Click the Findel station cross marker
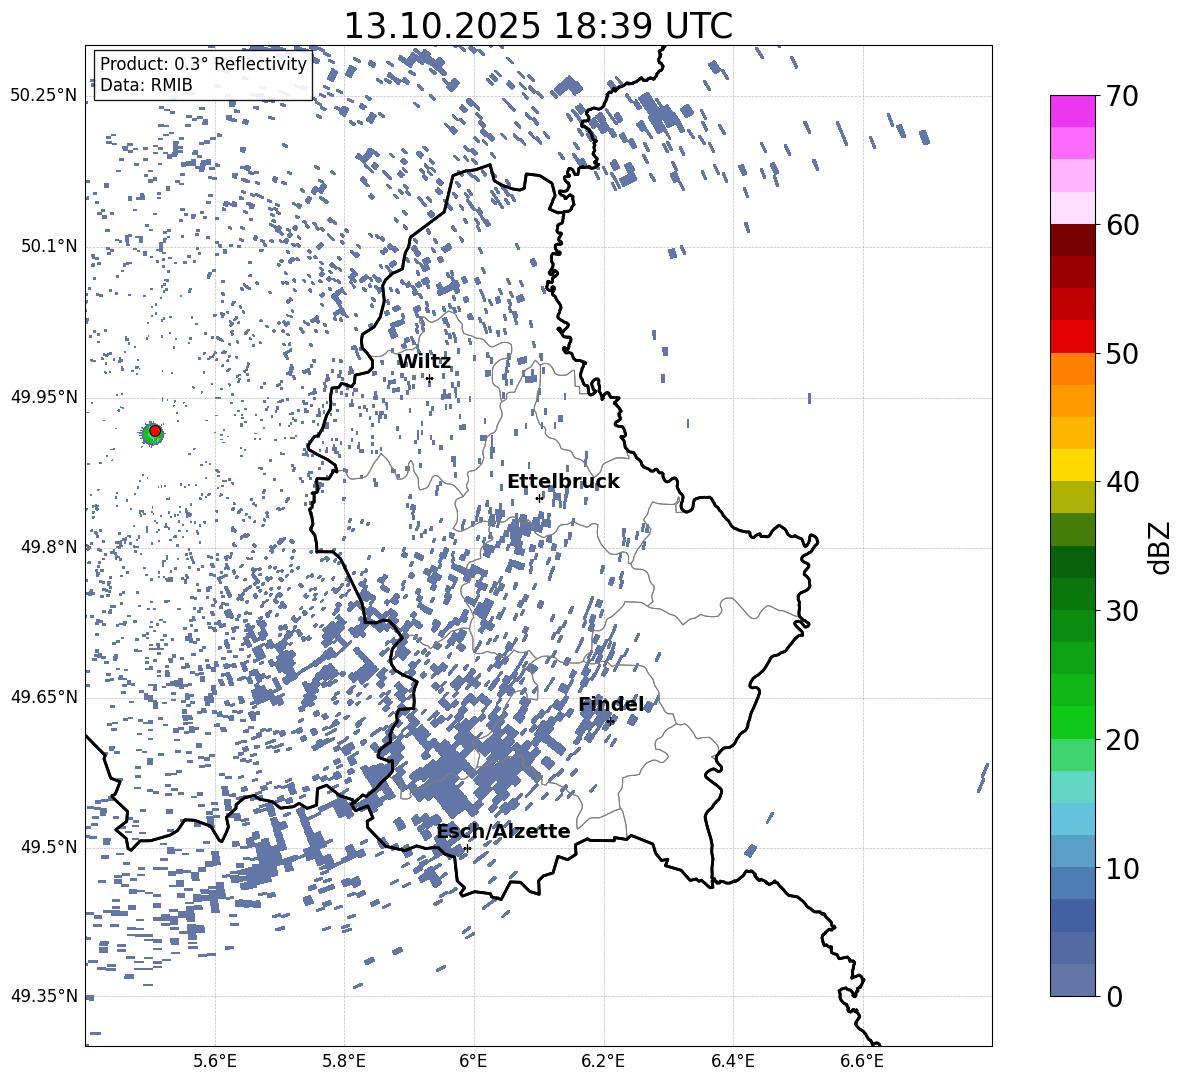Screen dimensions: 1184x1081 [611, 721]
